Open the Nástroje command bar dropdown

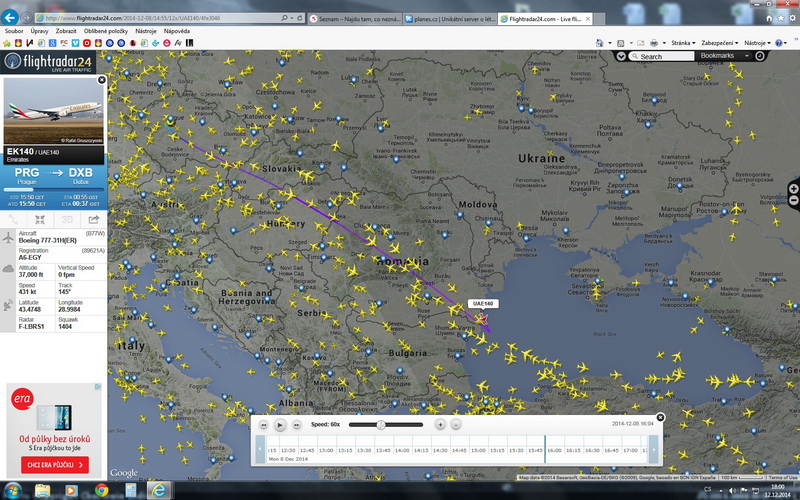757,43
